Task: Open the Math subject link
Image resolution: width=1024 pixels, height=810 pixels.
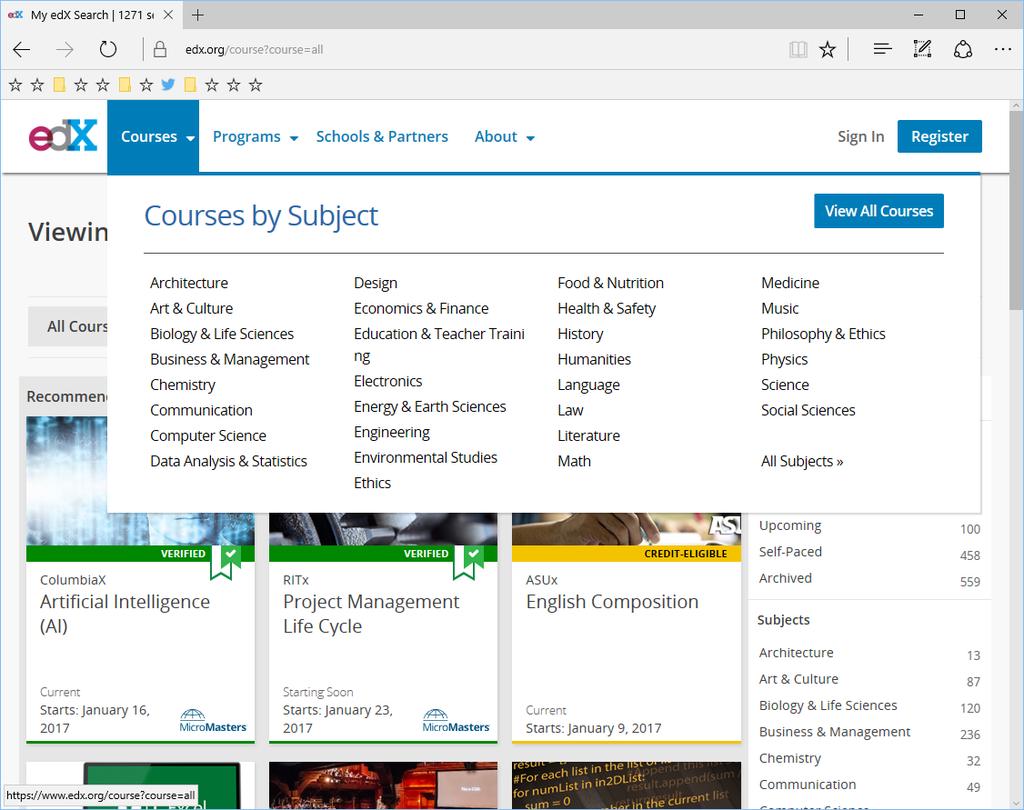Action: click(574, 461)
